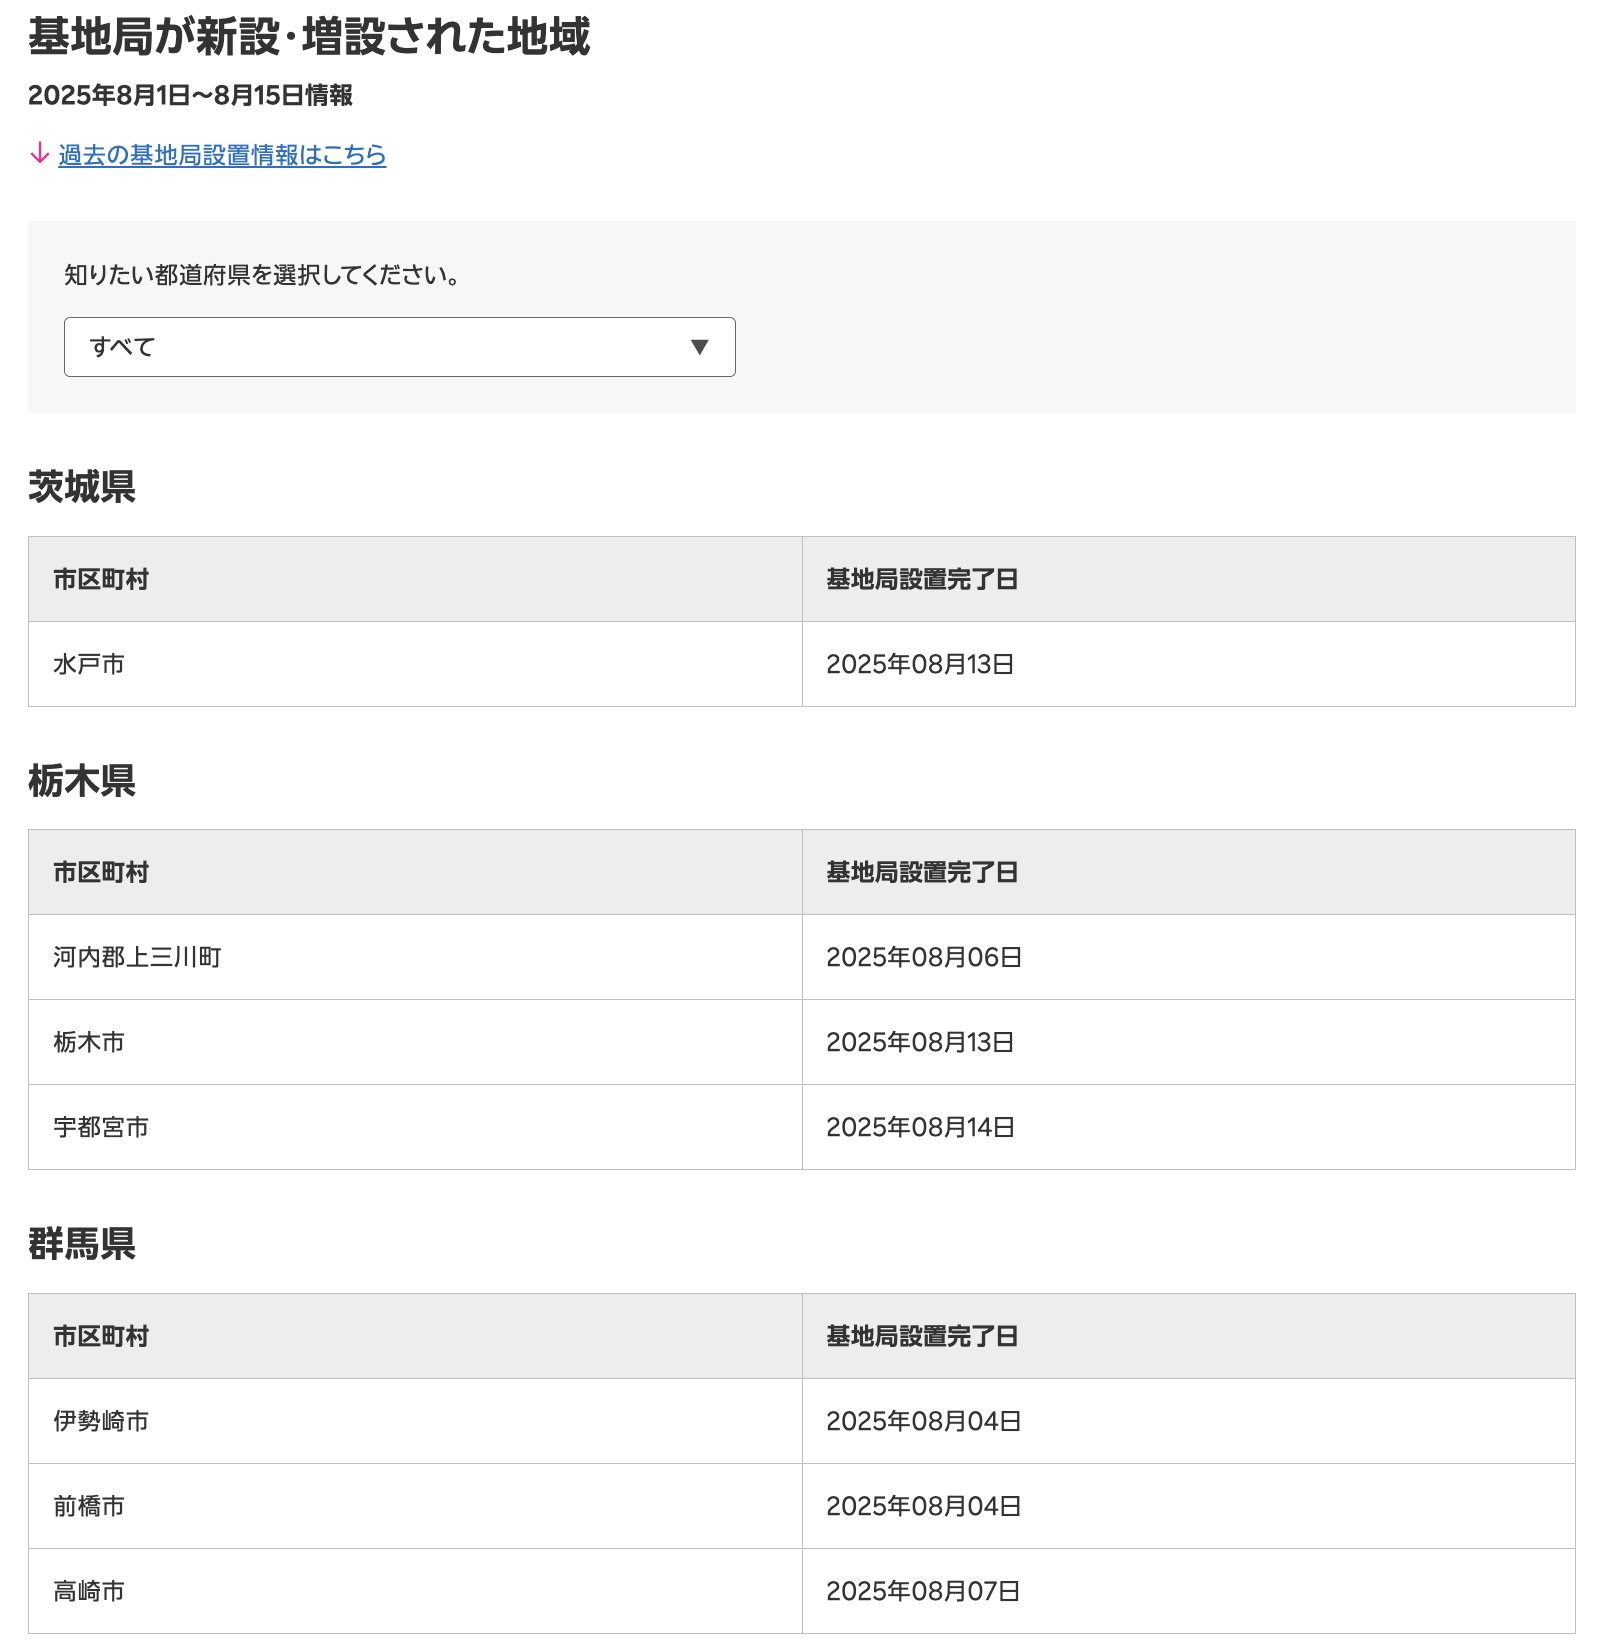This screenshot has width=1600, height=1650.
Task: Click the 宇都宮市 cell
Action: 415,1127
